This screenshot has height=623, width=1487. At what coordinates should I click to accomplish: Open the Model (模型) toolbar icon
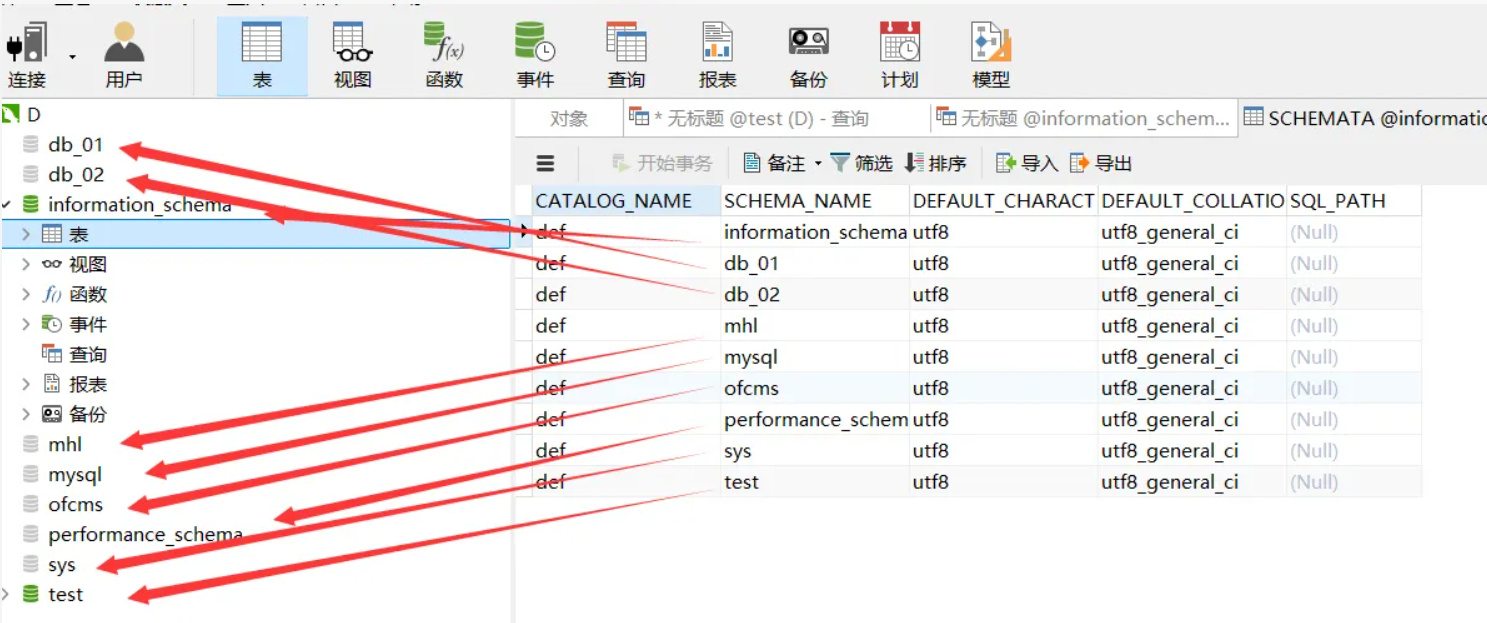(991, 55)
